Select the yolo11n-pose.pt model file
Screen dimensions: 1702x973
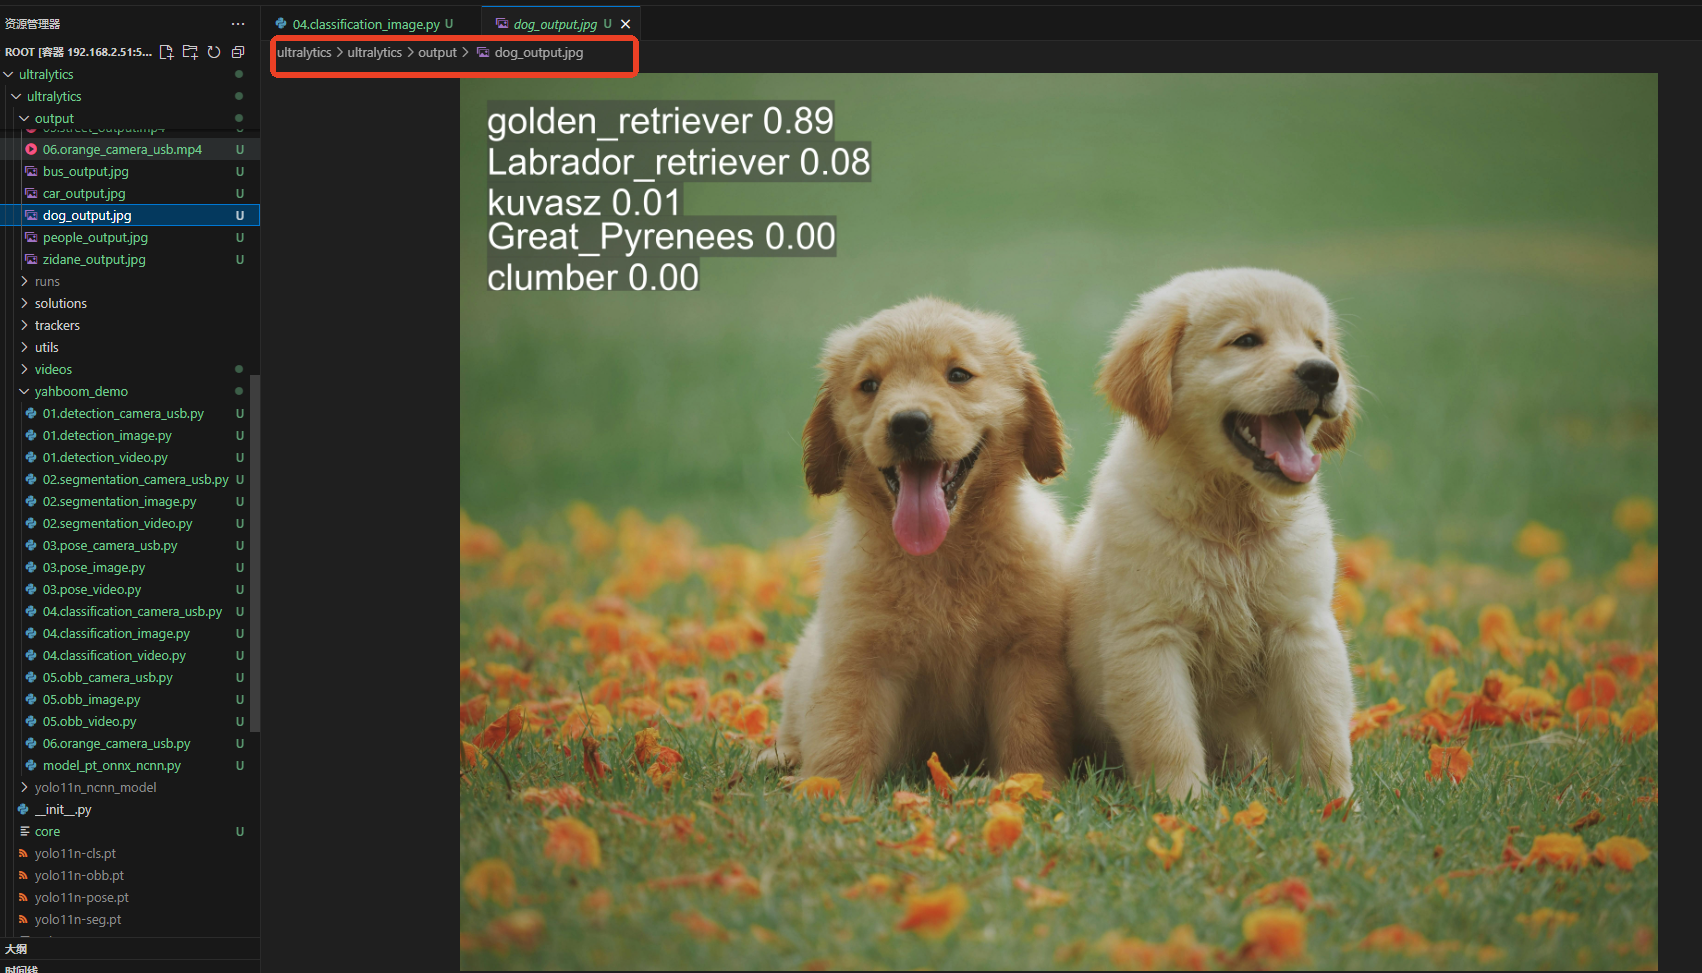[x=130, y=897]
